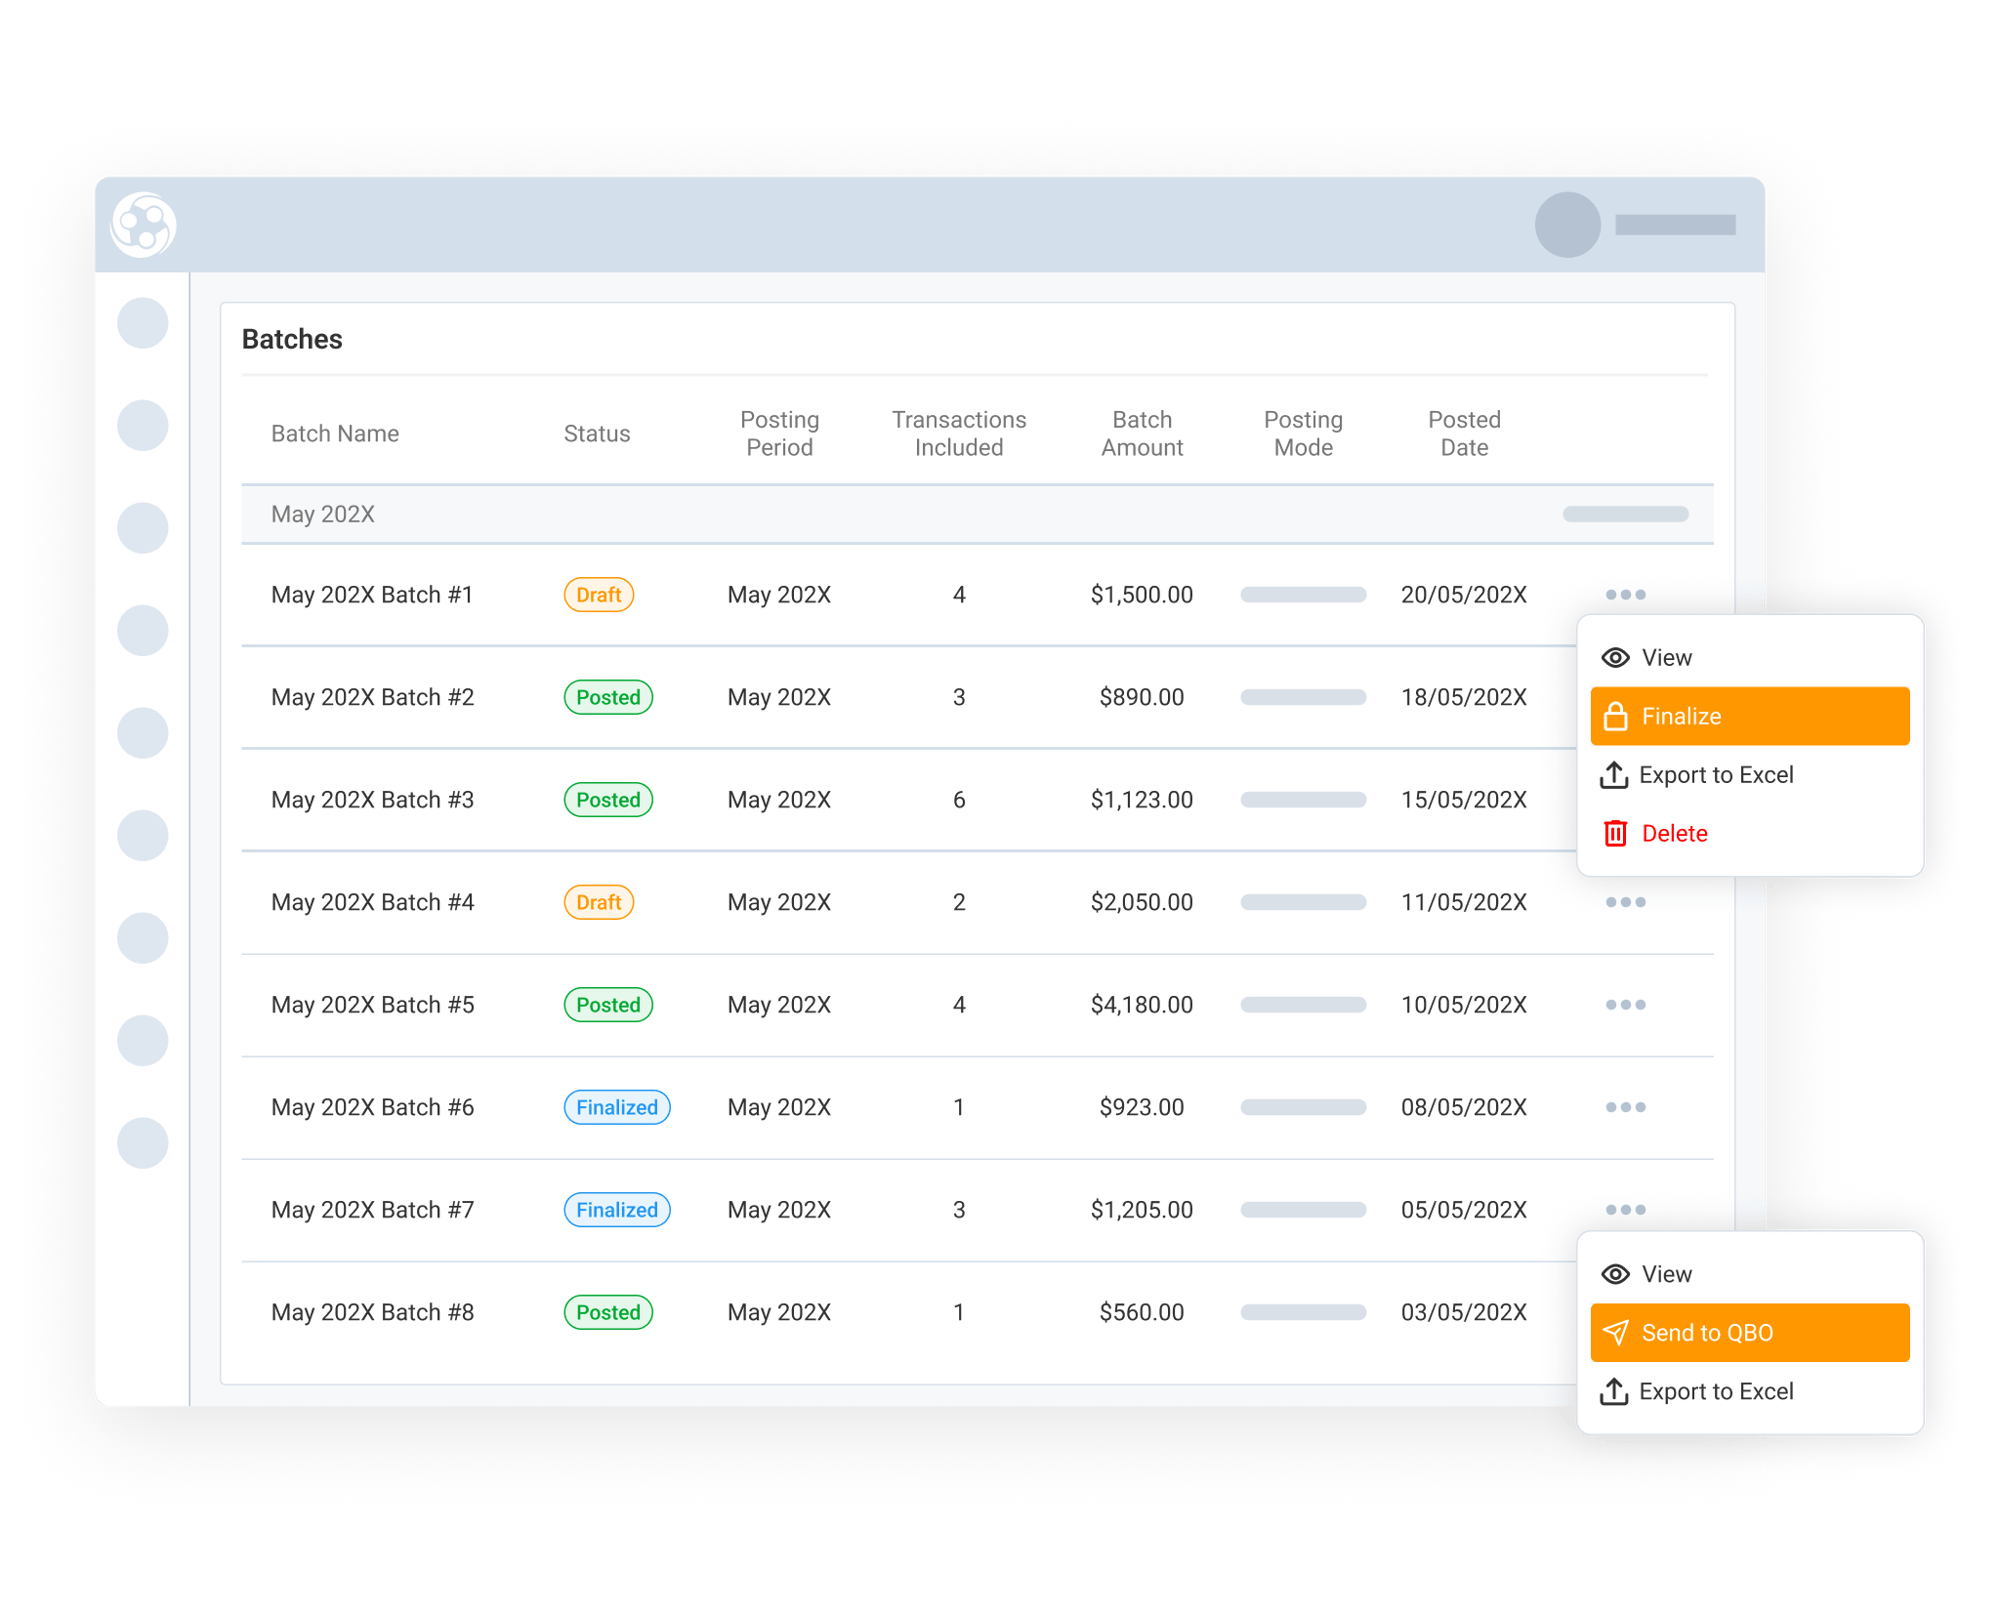The width and height of the screenshot is (2000, 1611).
Task: Click posted date 08/05/202X
Action: click(1464, 1107)
